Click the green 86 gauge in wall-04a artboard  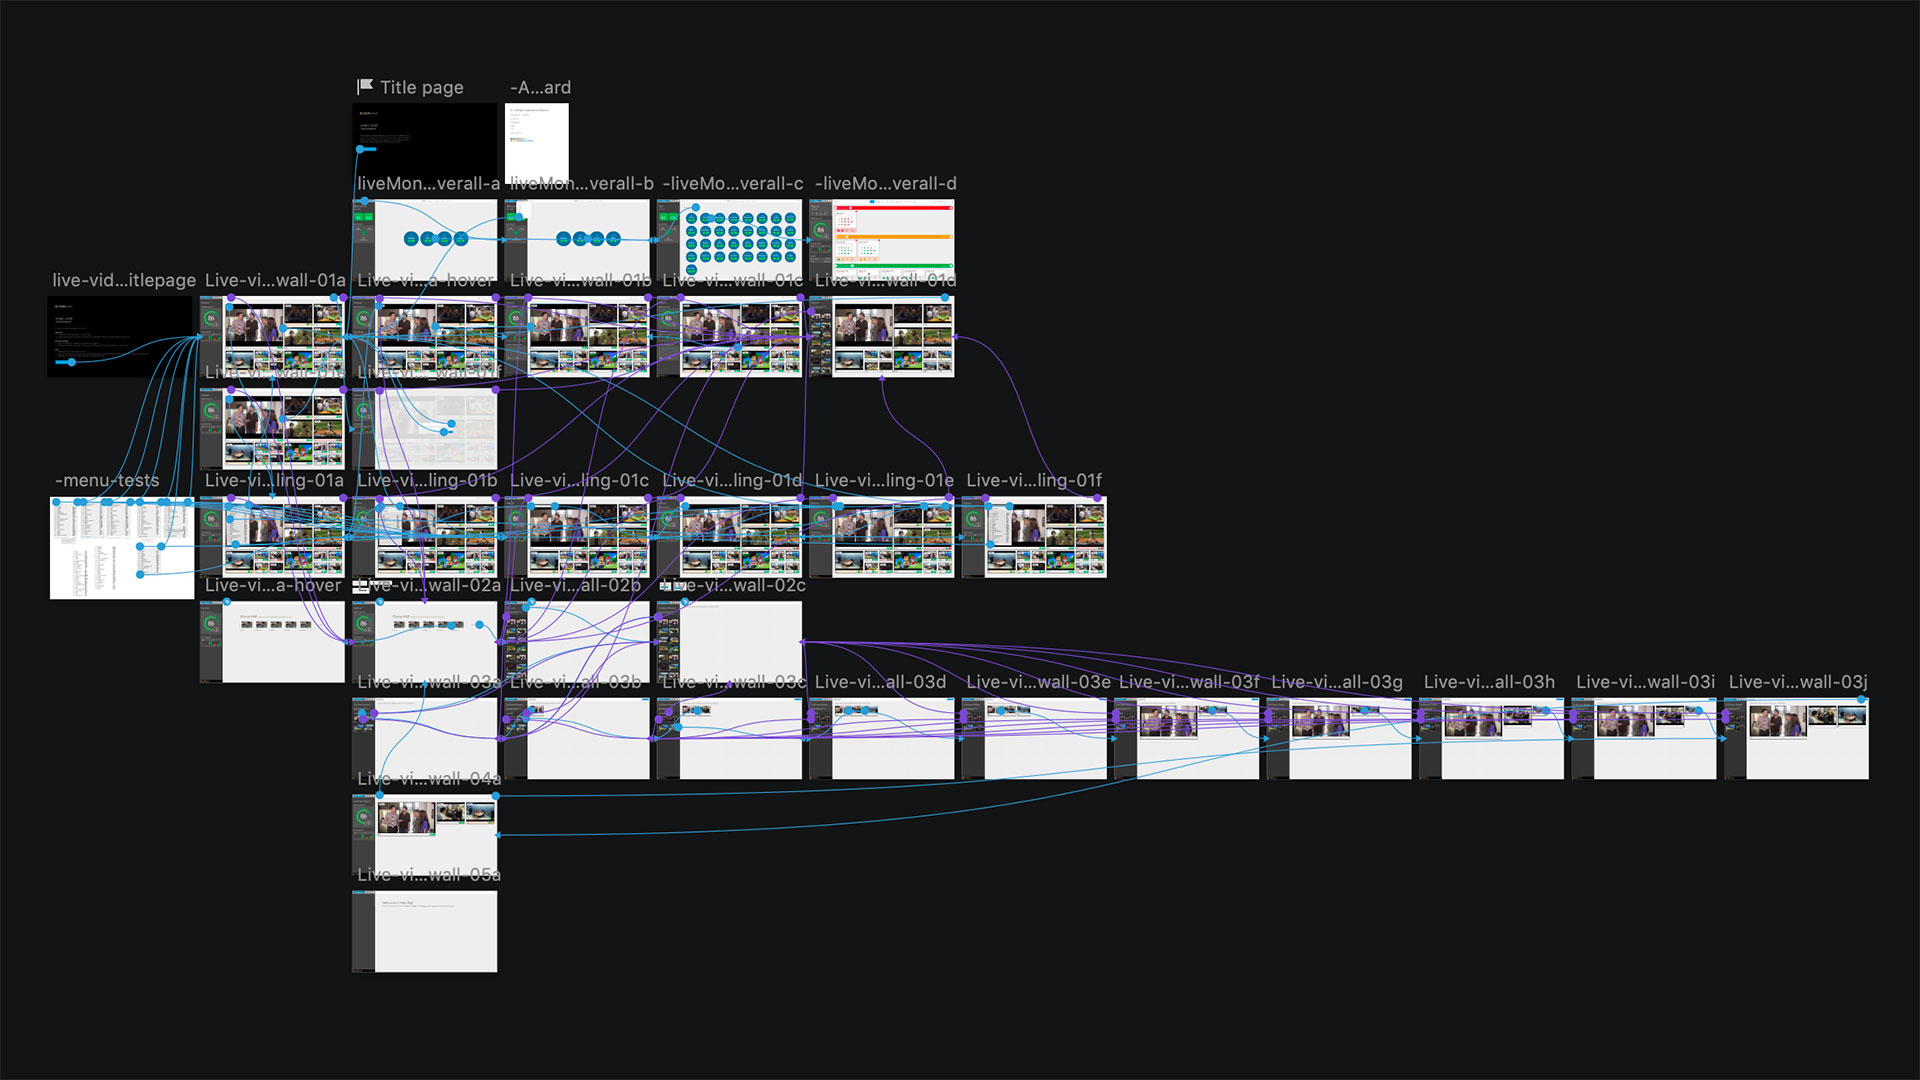point(363,816)
